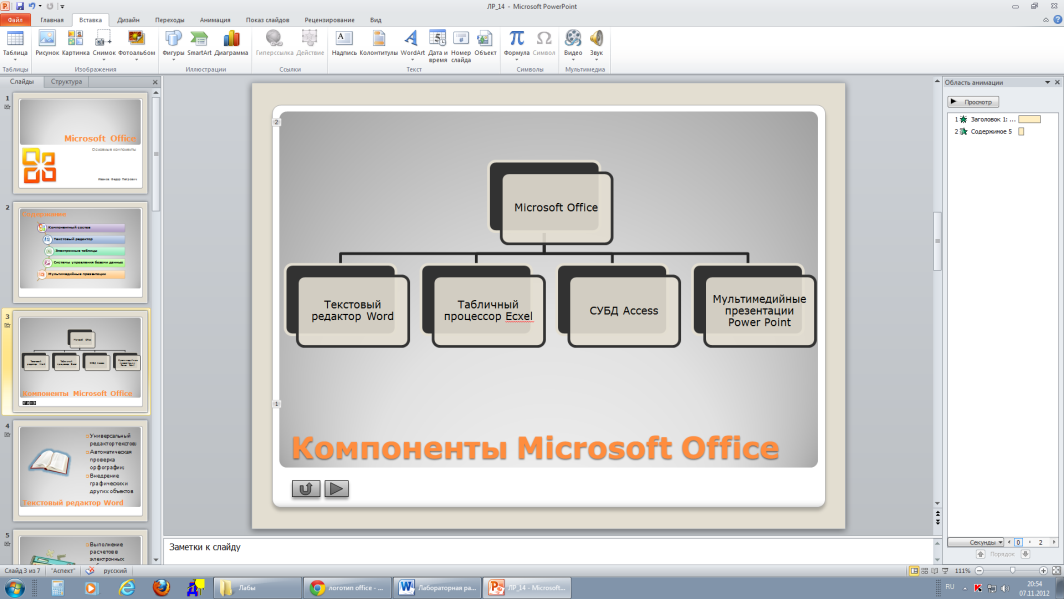Insert Звук audio
Screen dimensions: 1064x599
(596, 44)
